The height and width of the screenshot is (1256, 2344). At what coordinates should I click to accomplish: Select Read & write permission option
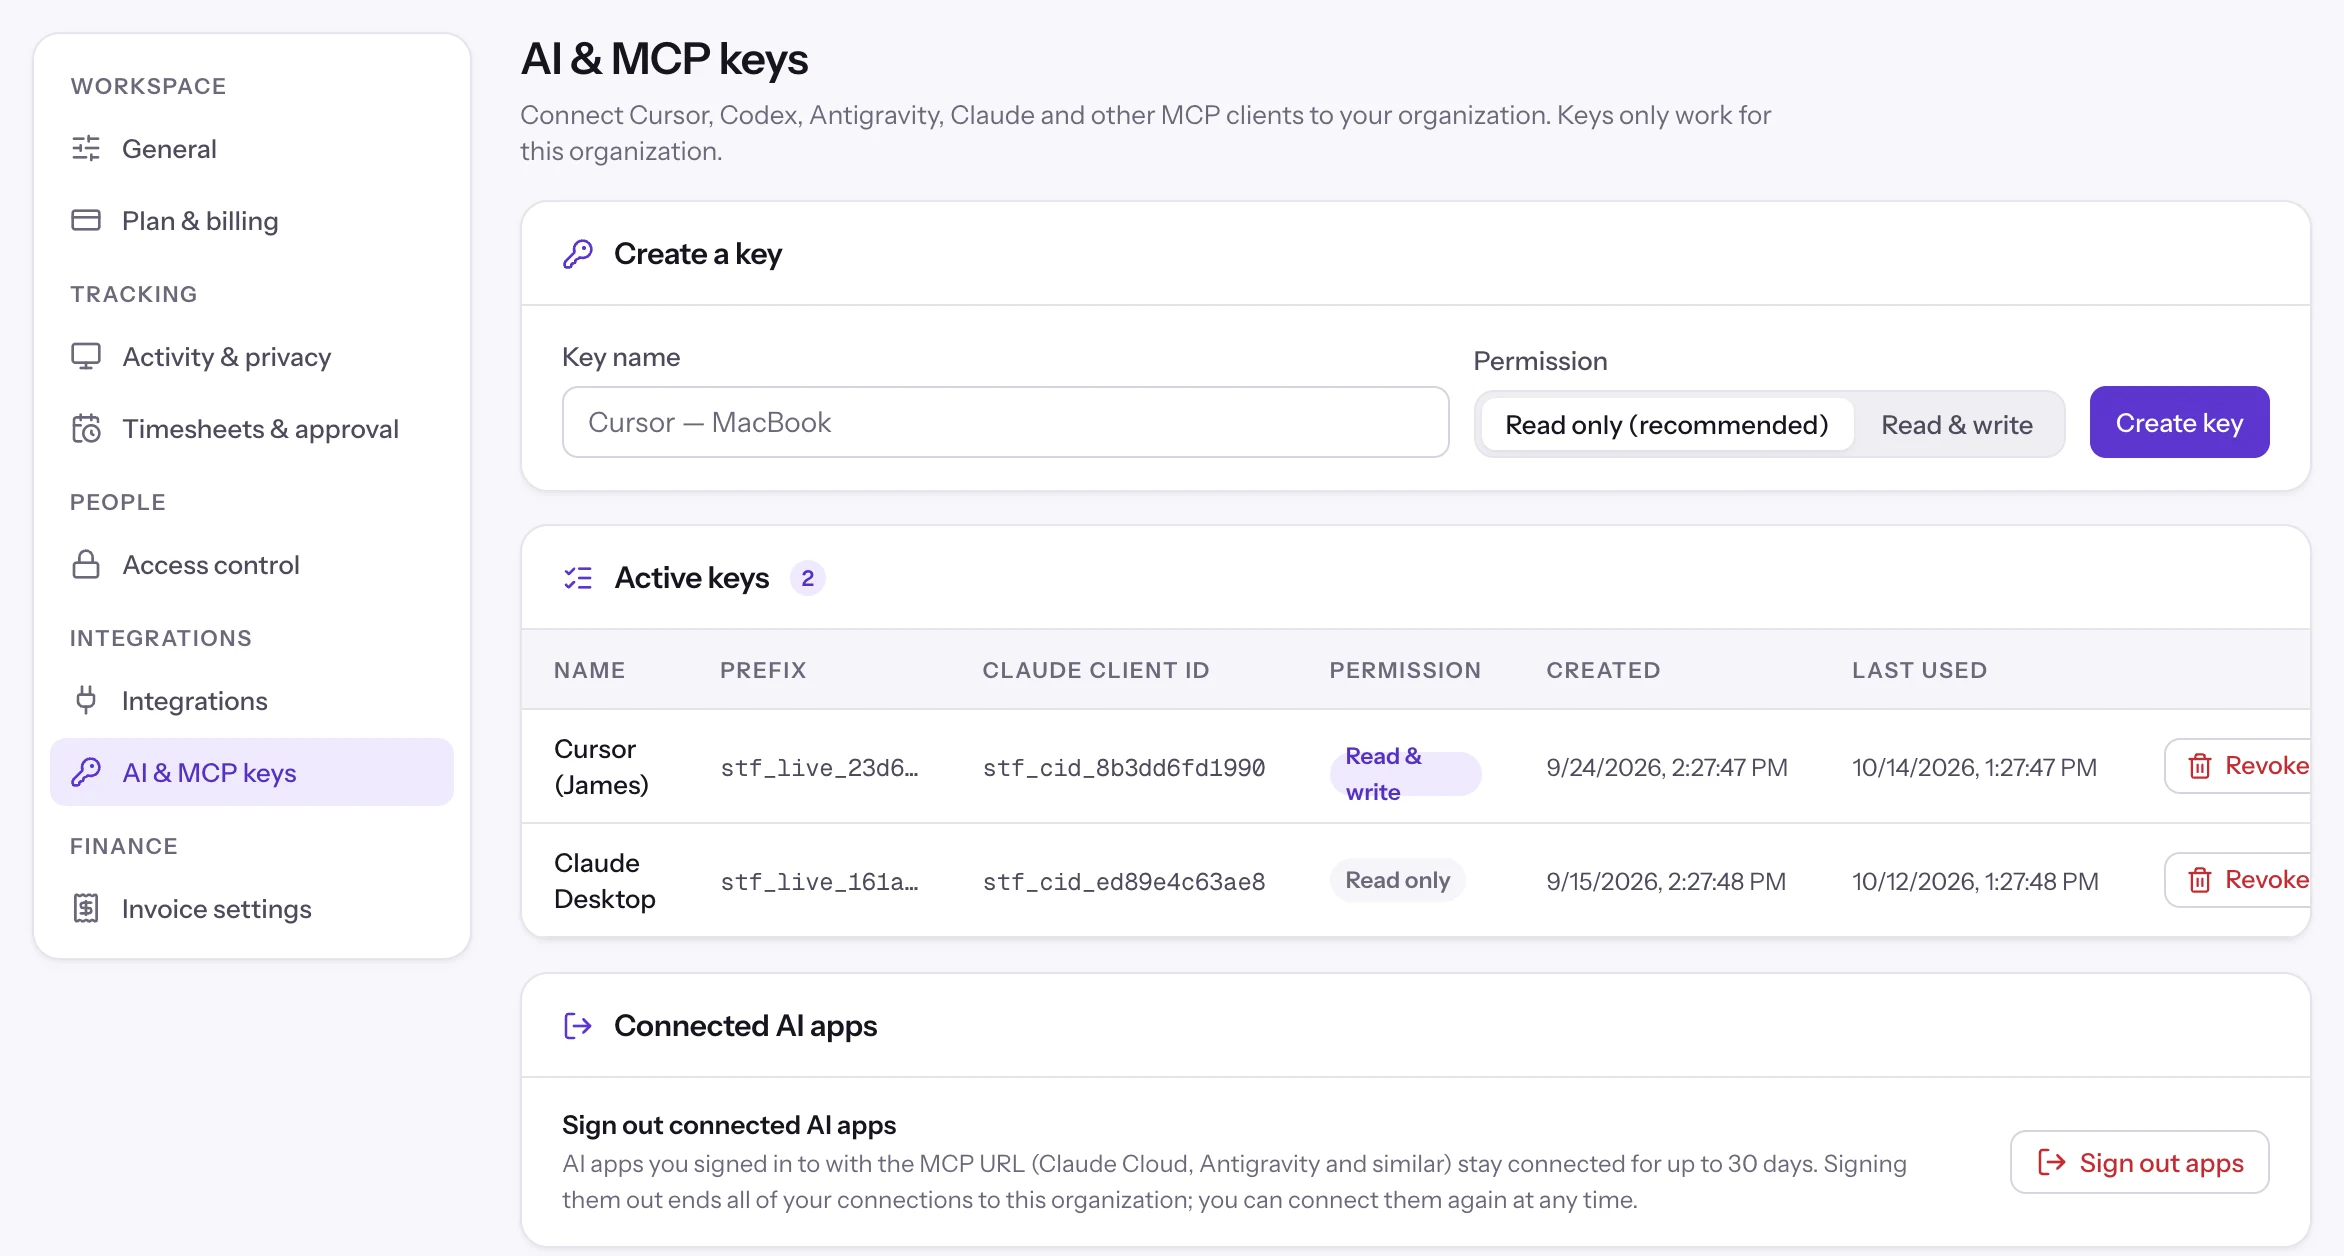tap(1957, 424)
